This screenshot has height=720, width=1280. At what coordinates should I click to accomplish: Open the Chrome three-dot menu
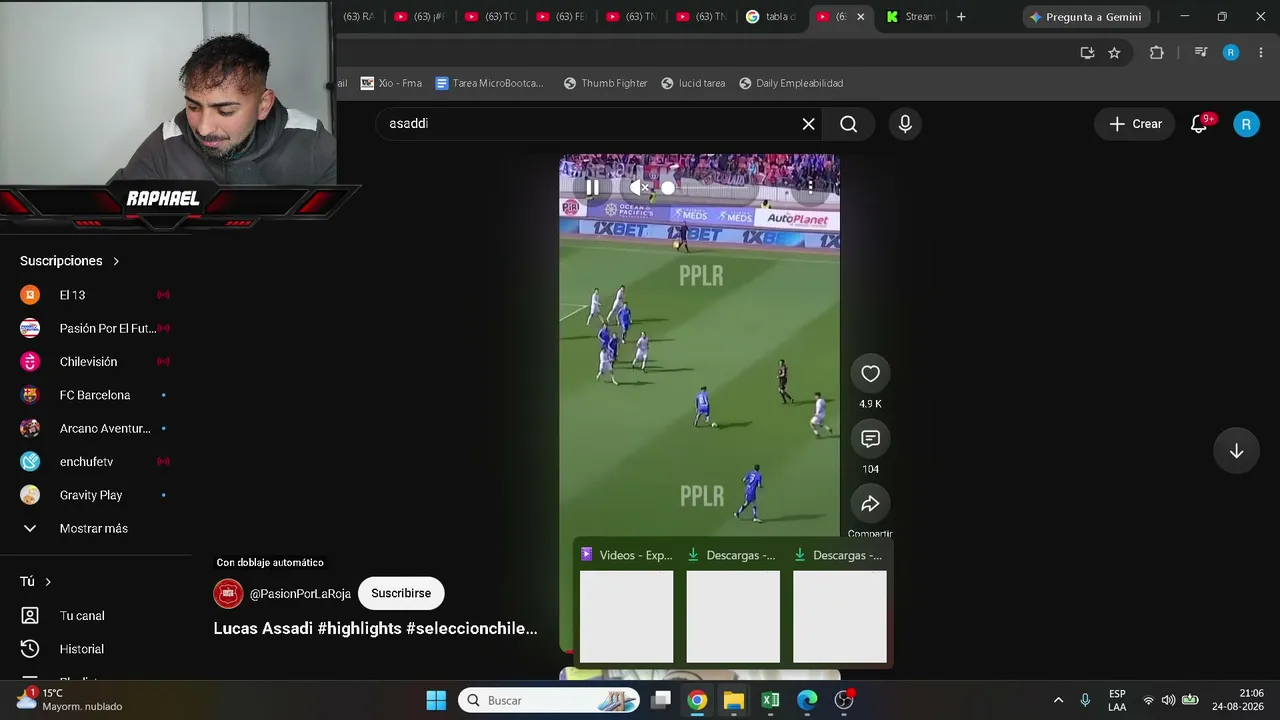coord(1261,53)
